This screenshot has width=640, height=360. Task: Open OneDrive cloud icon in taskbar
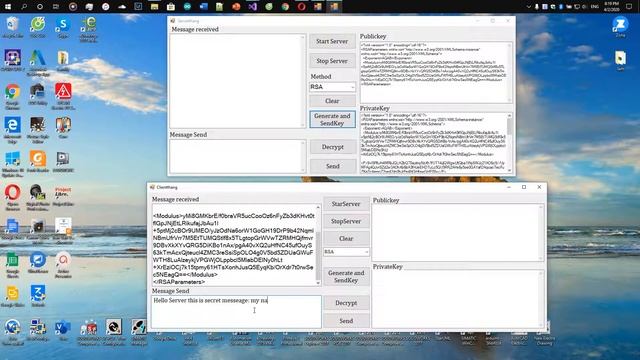pos(122,7)
